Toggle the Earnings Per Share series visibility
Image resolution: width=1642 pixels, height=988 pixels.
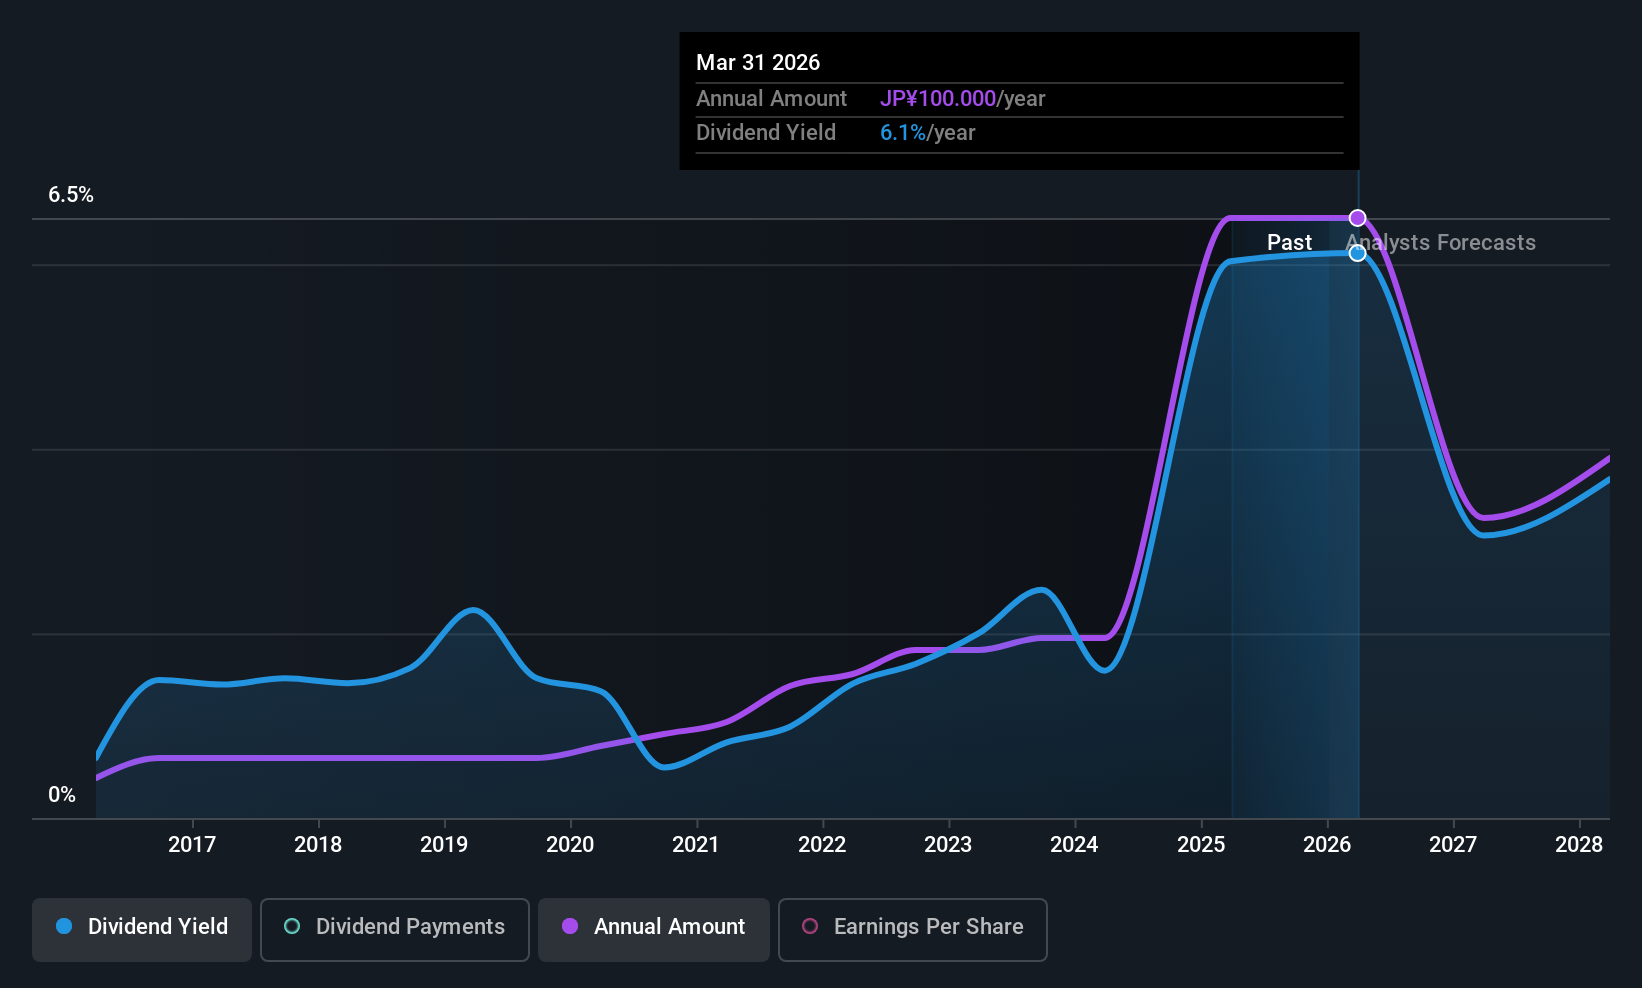912,929
